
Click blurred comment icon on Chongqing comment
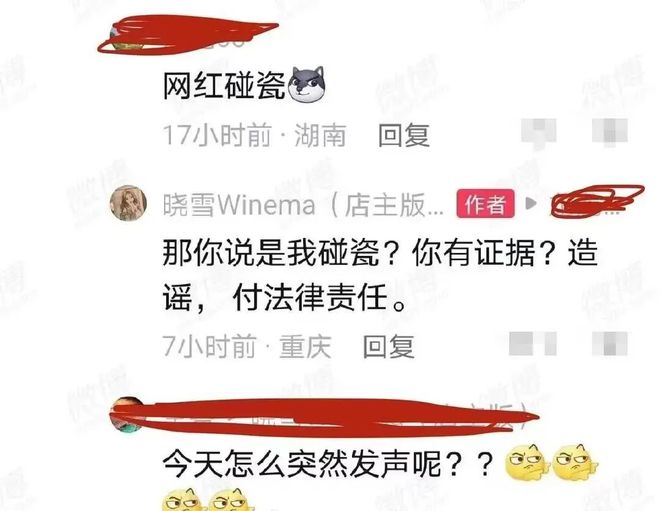click(x=610, y=343)
